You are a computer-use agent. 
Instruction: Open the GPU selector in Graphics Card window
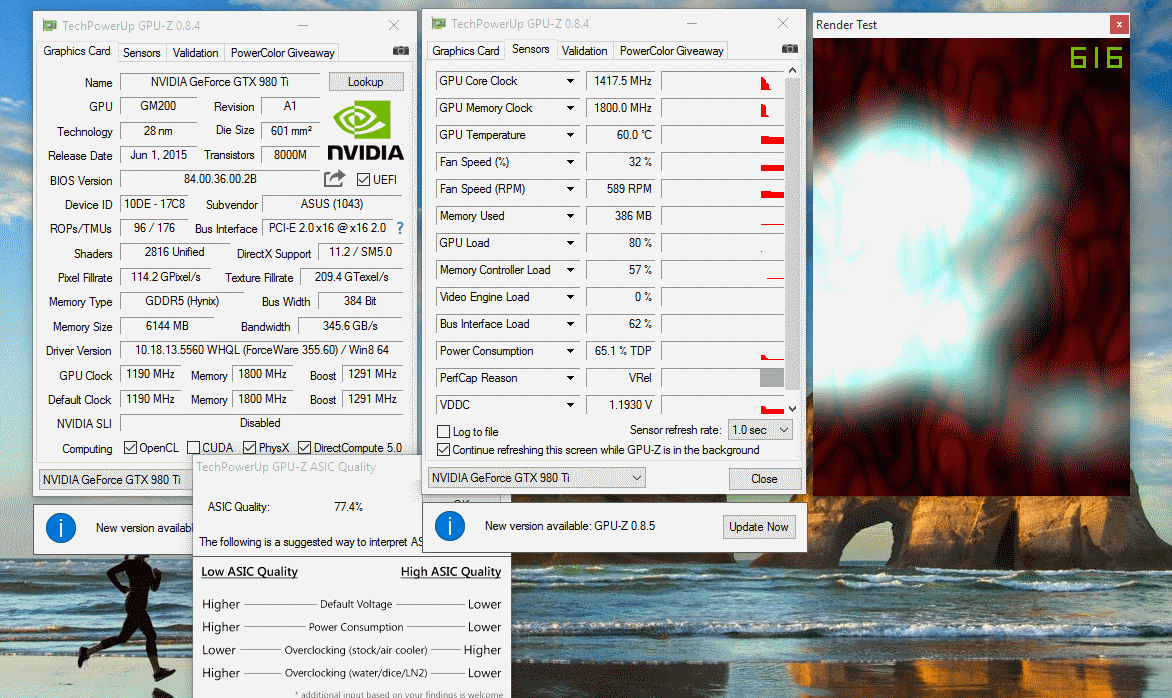(115, 479)
